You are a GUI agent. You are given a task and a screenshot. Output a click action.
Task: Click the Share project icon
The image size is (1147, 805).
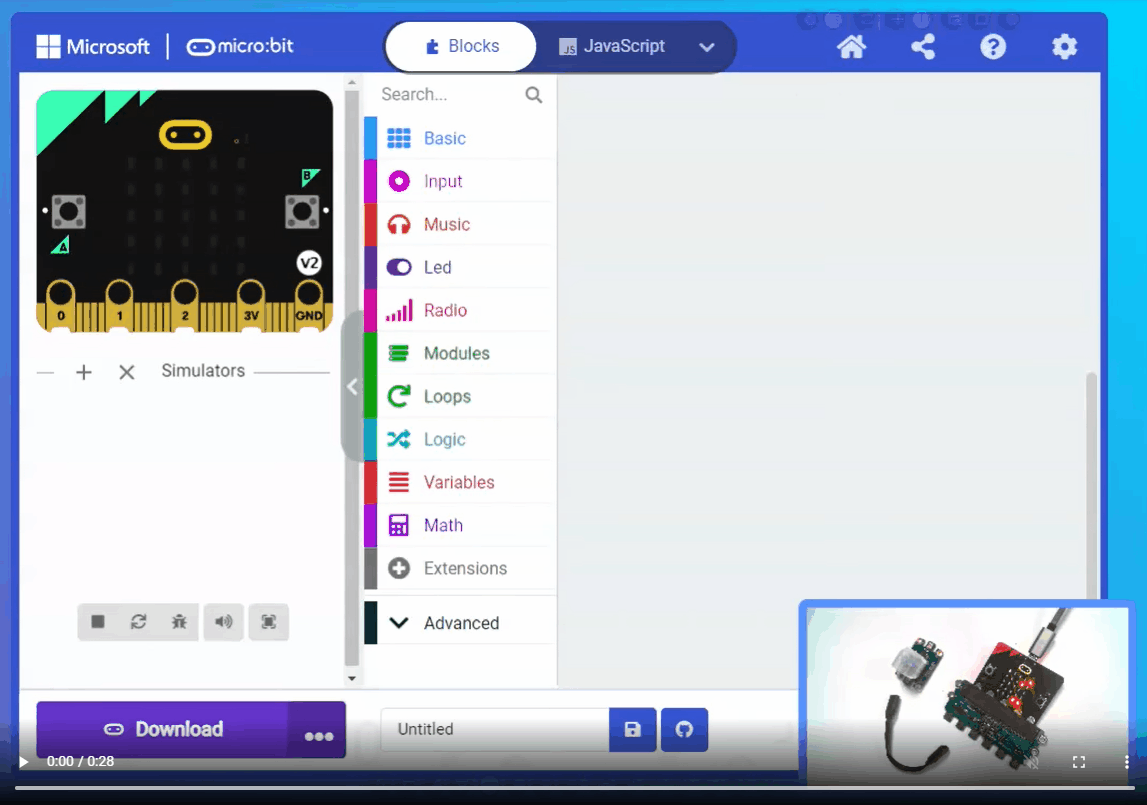[x=923, y=47]
